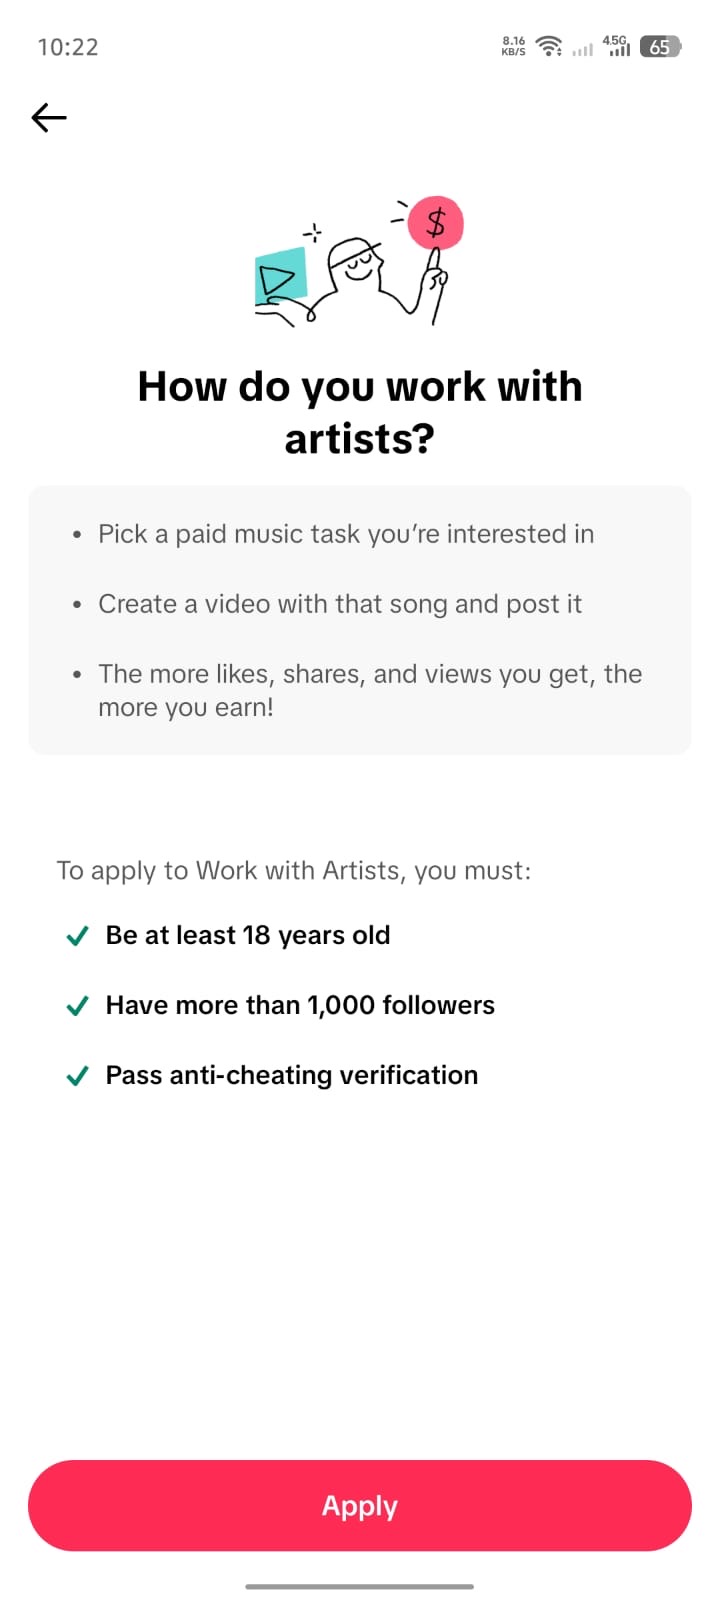720x1600 pixels.
Task: Select 'Create a video with that song' bullet
Action: (340, 604)
